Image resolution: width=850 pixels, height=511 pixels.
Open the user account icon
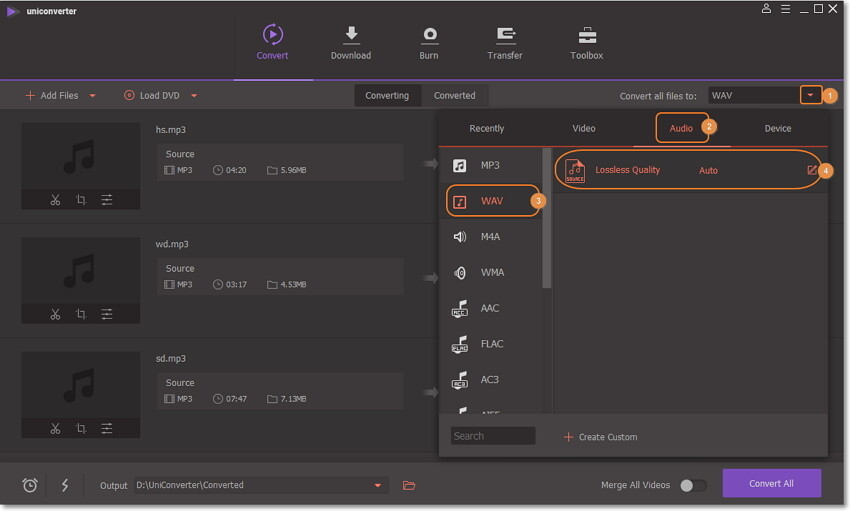[x=766, y=9]
